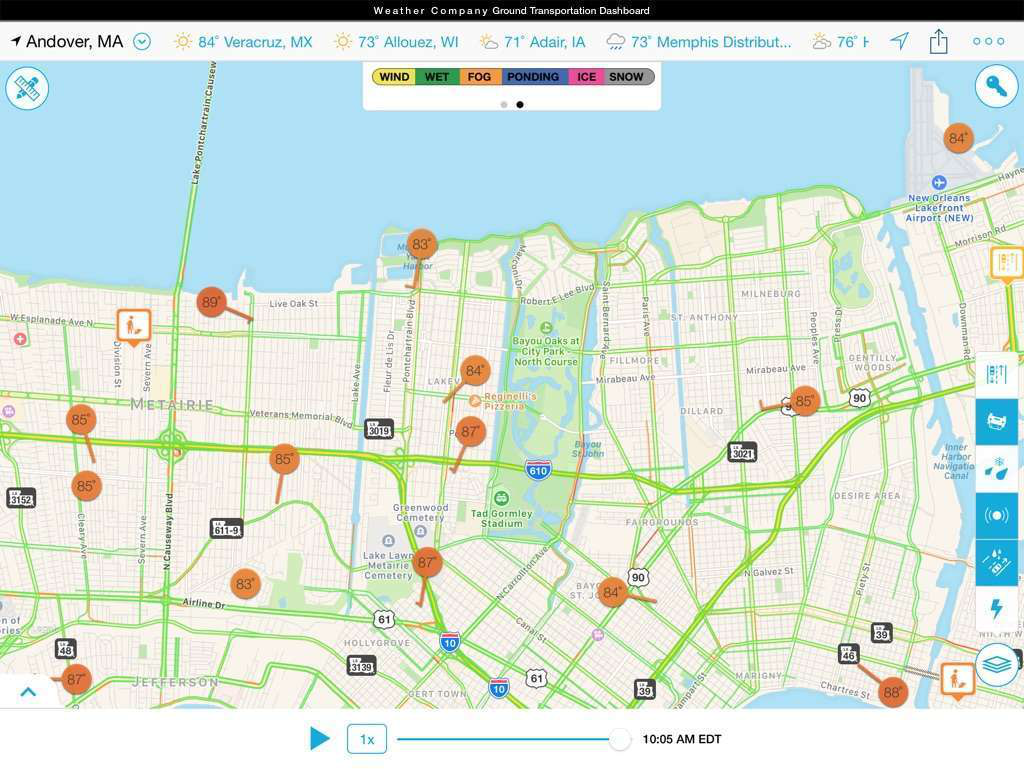
Task: Open the map layers stack button
Action: (996, 664)
